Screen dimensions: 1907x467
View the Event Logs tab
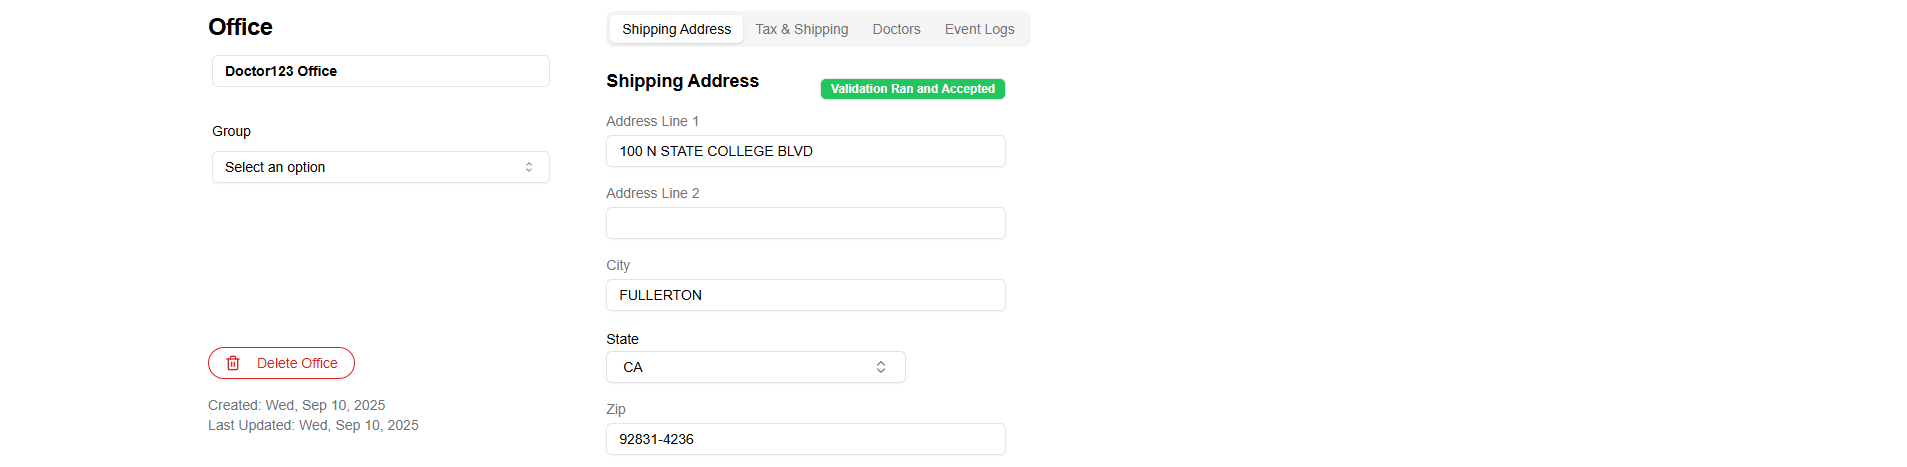(x=979, y=29)
